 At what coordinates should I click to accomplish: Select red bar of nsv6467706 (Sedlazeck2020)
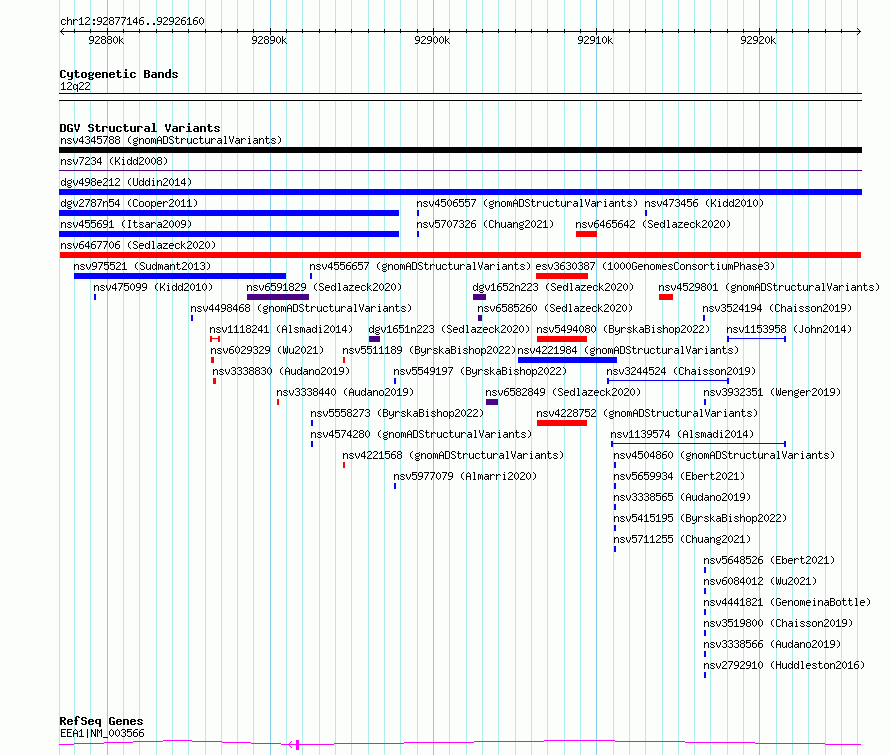460,255
